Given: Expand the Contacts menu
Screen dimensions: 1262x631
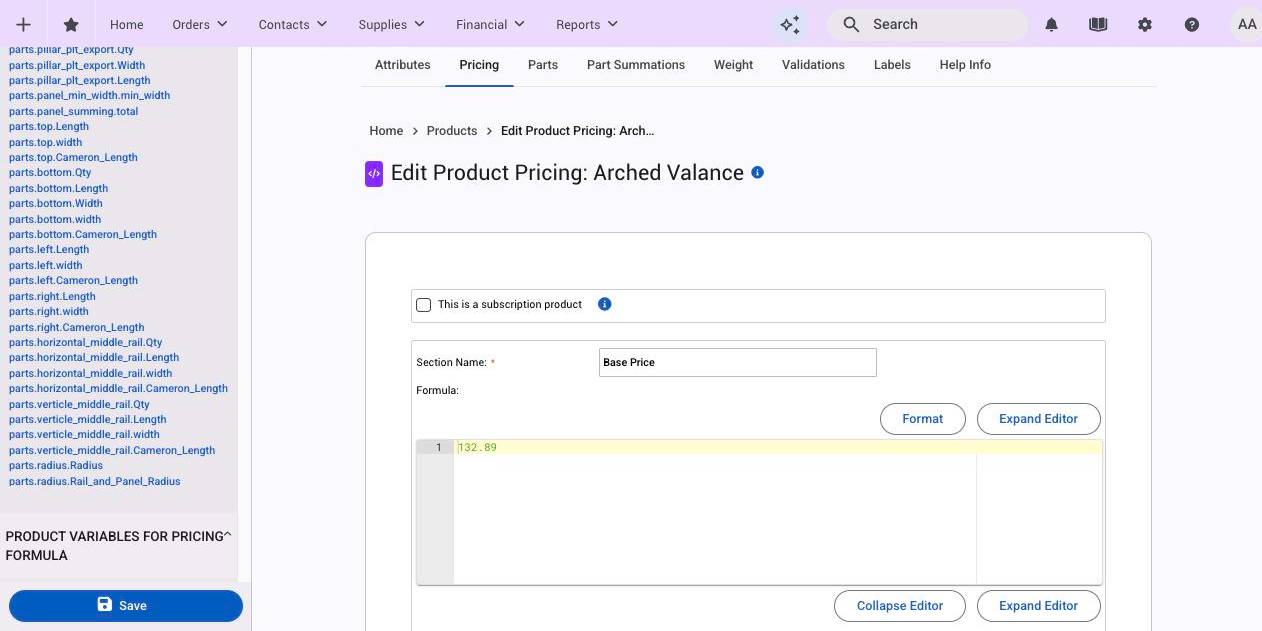Looking at the screenshot, I should point(292,24).
